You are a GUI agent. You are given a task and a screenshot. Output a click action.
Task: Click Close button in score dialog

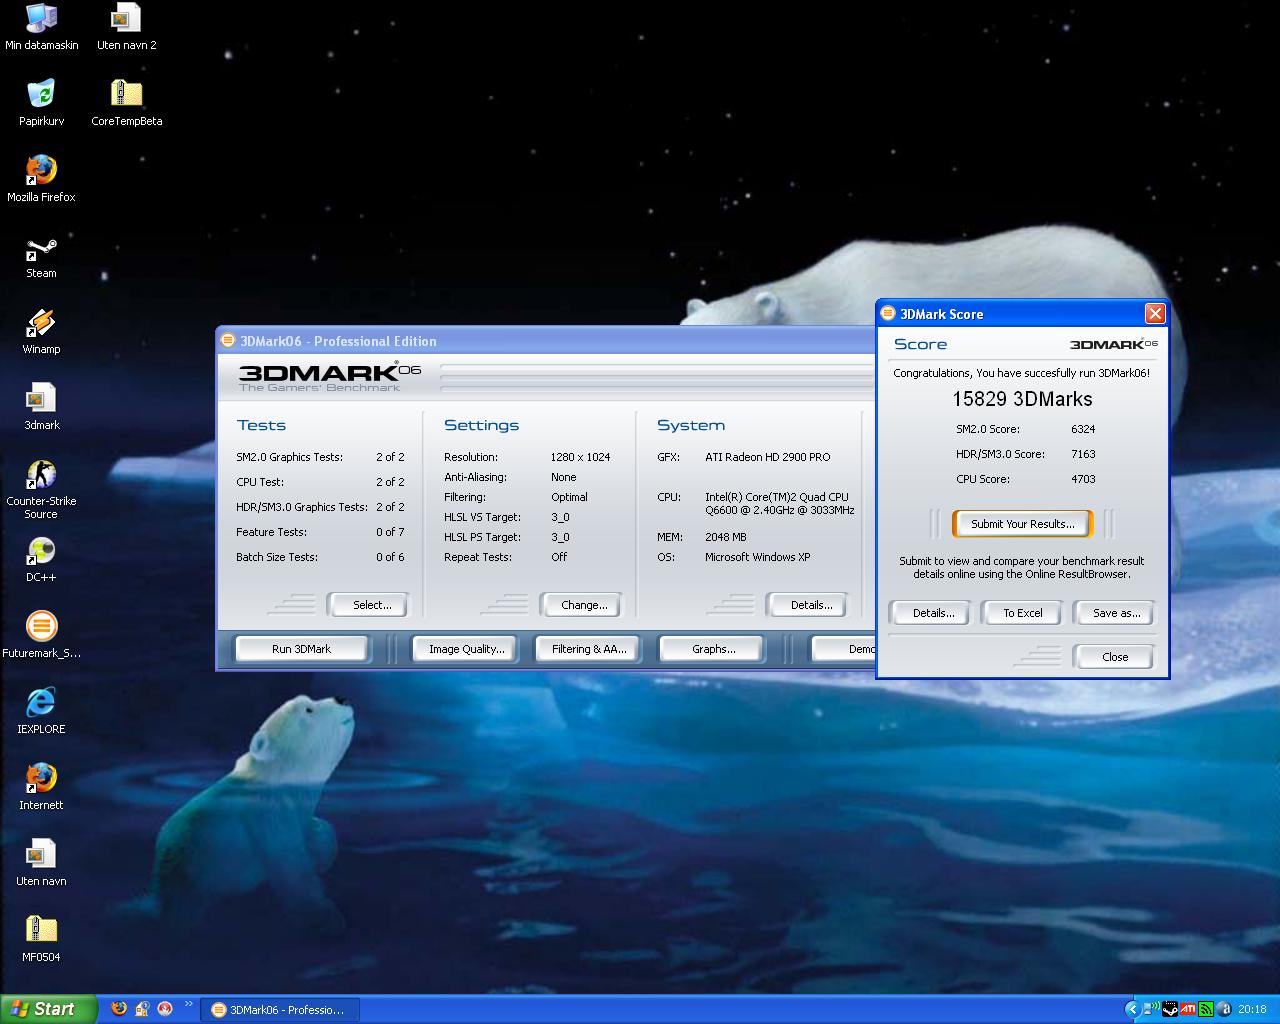[1114, 657]
